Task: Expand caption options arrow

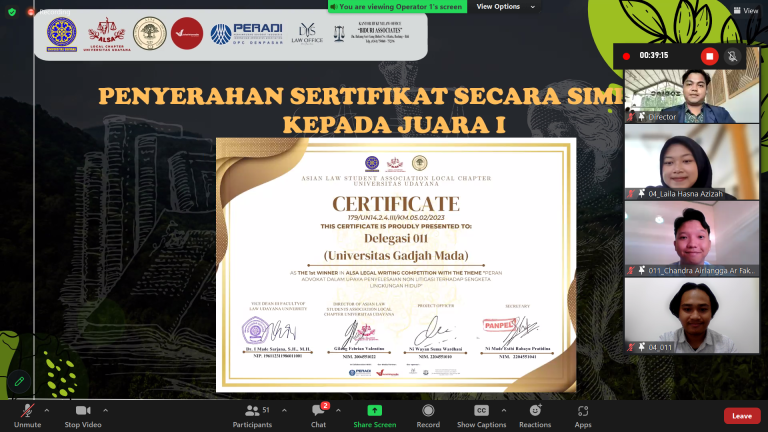Action: 504,410
